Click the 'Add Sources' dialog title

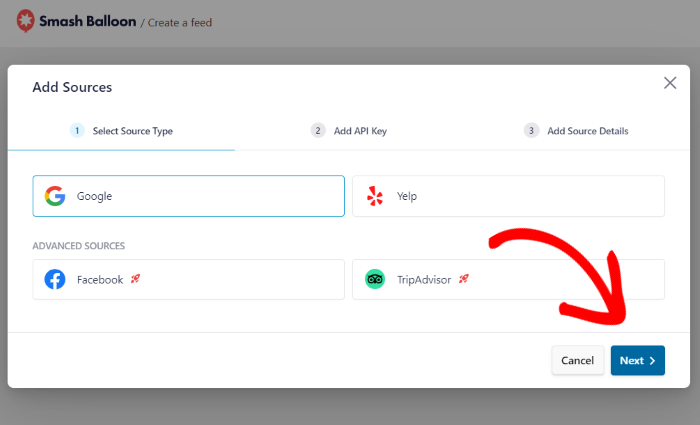(72, 87)
